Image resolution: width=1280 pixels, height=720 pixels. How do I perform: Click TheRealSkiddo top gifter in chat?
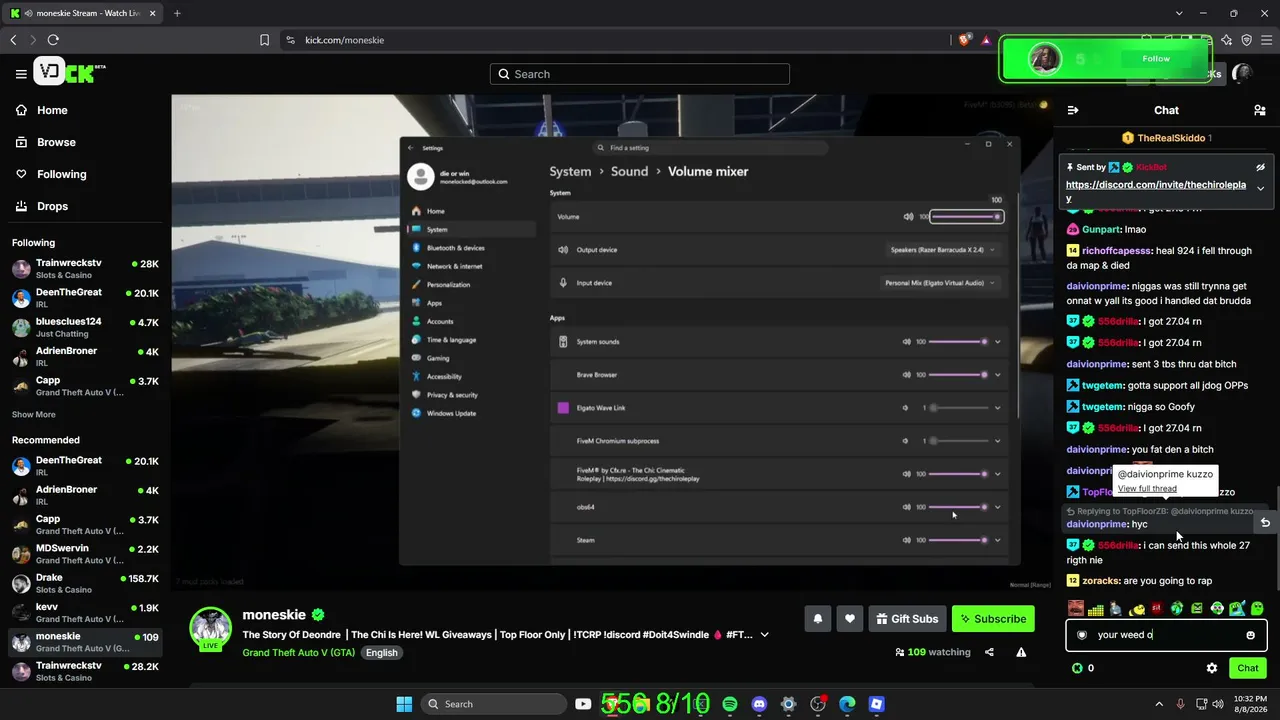tap(1166, 138)
